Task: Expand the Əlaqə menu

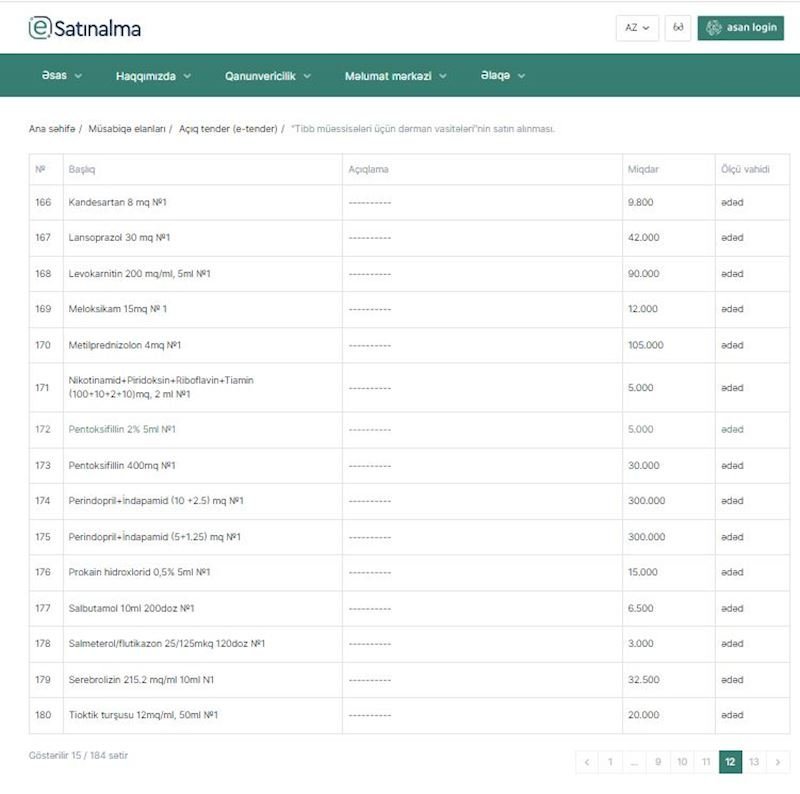Action: (502, 76)
